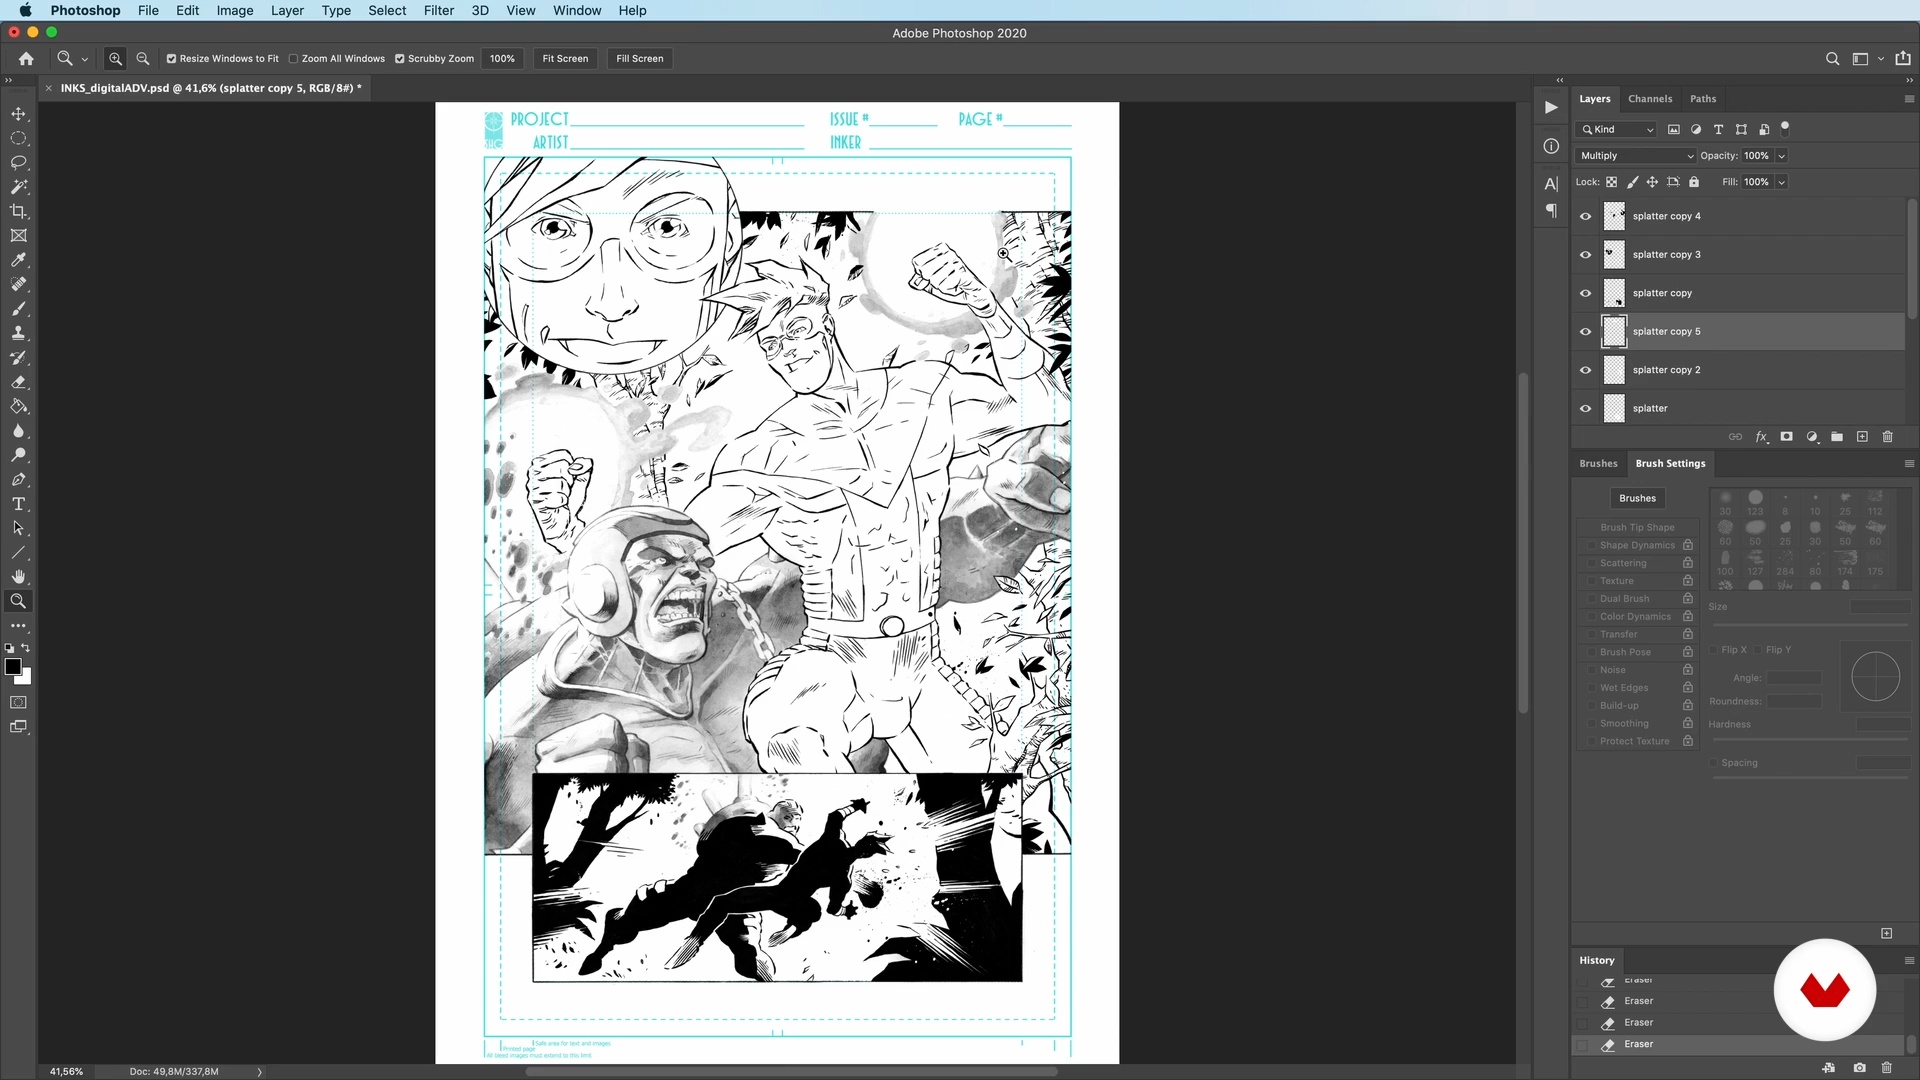Viewport: 1920px width, 1080px height.
Task: Hide the splatter copy 2 layer
Action: (1585, 370)
